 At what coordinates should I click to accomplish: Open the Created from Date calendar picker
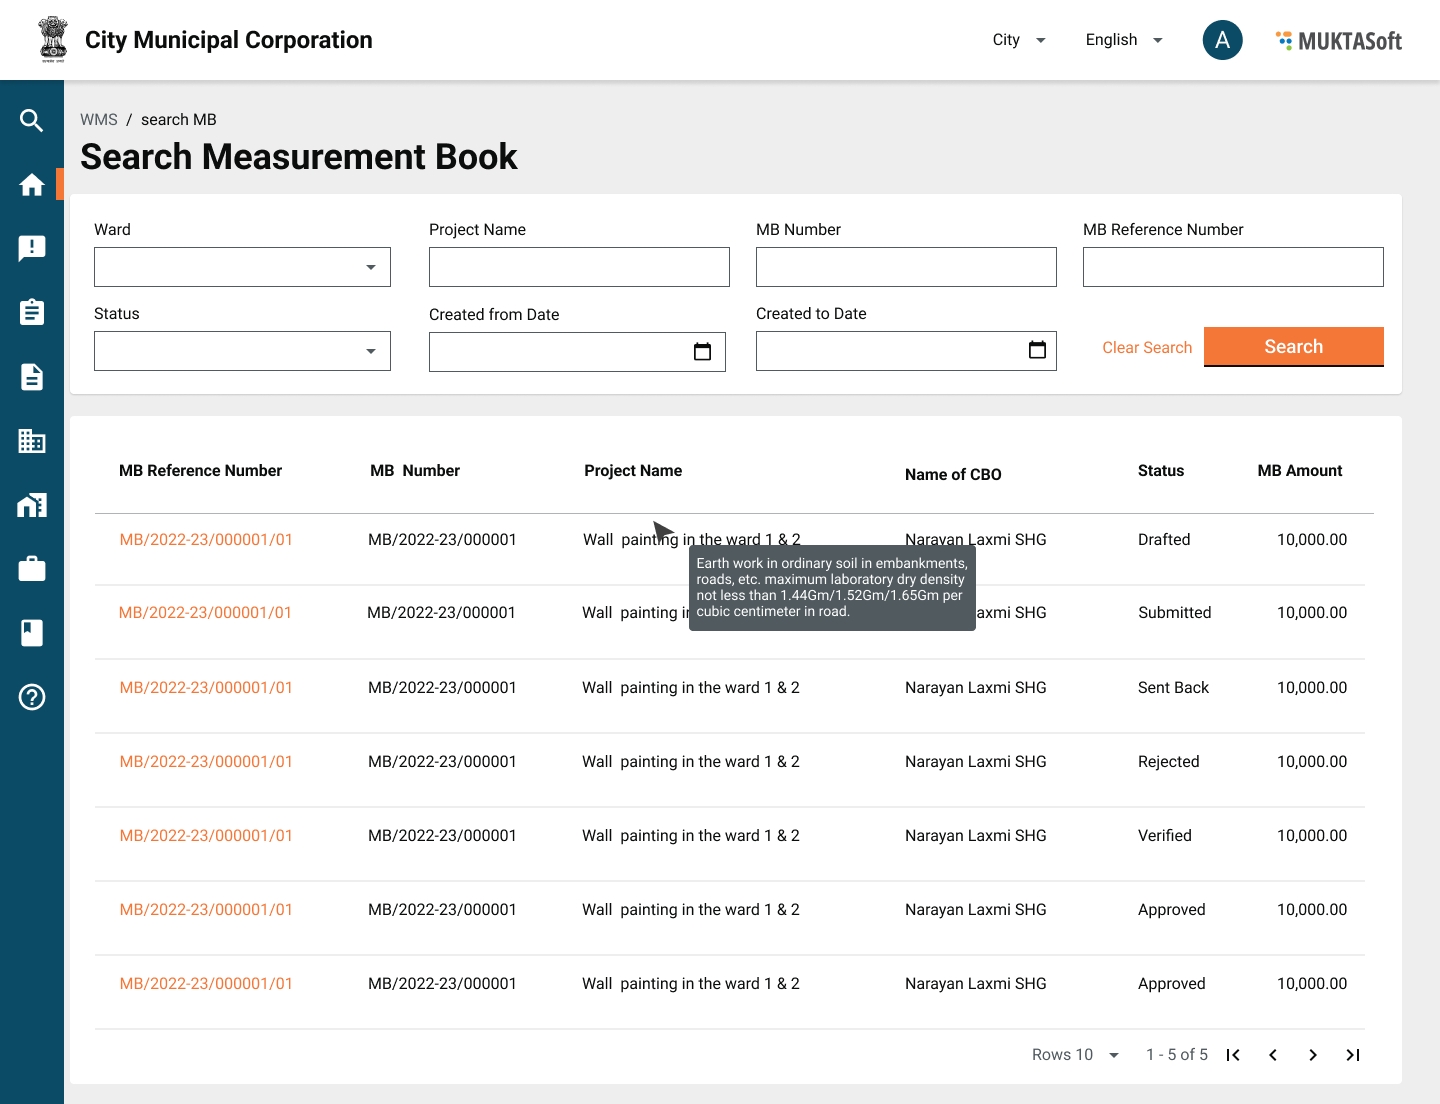coord(702,352)
